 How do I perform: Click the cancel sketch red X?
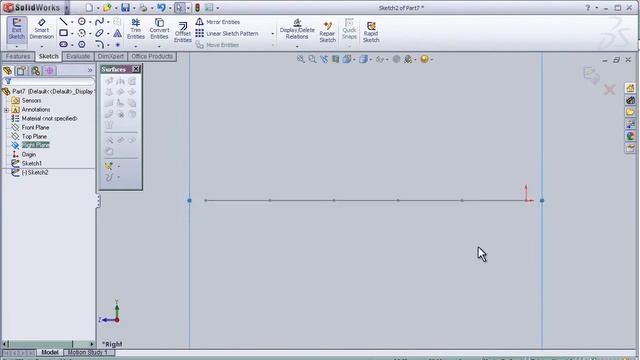tap(609, 89)
